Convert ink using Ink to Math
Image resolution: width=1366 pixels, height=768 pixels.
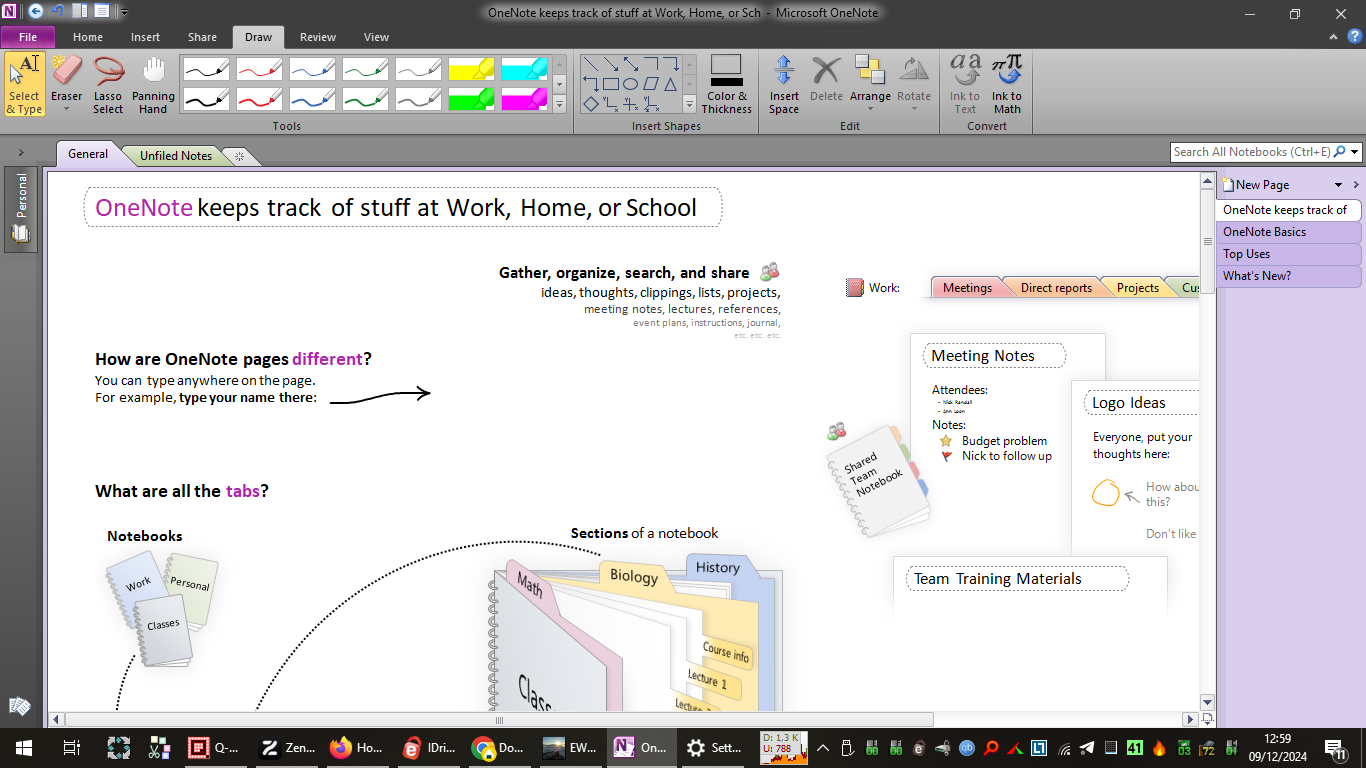(1007, 85)
